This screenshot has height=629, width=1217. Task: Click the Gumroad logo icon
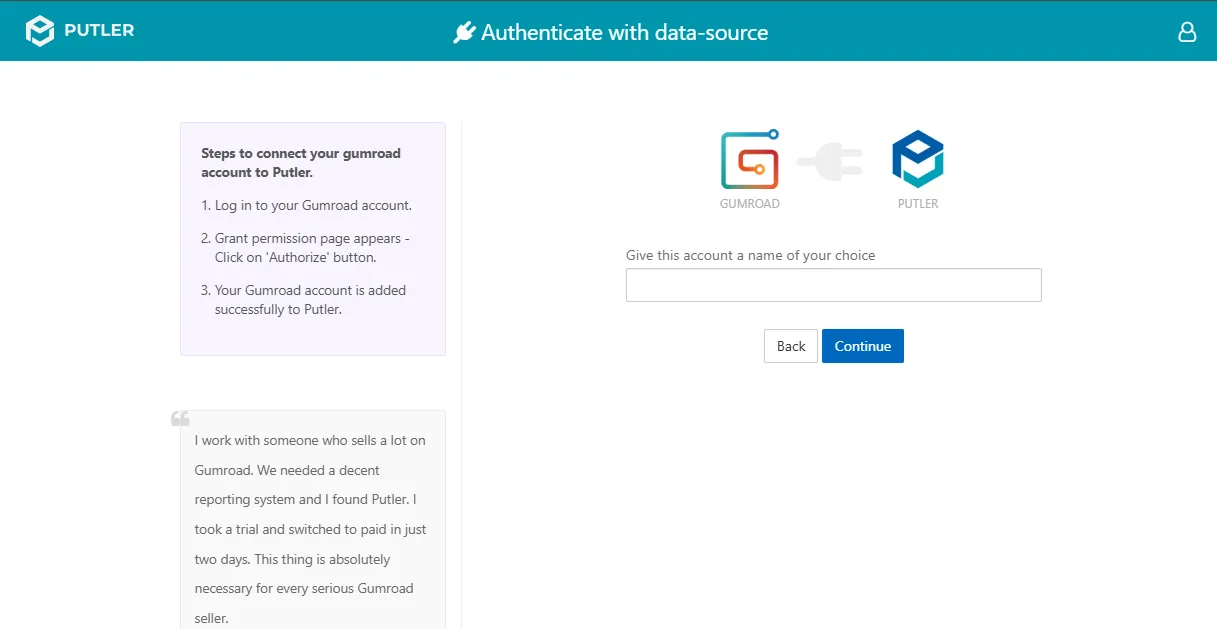tap(750, 160)
